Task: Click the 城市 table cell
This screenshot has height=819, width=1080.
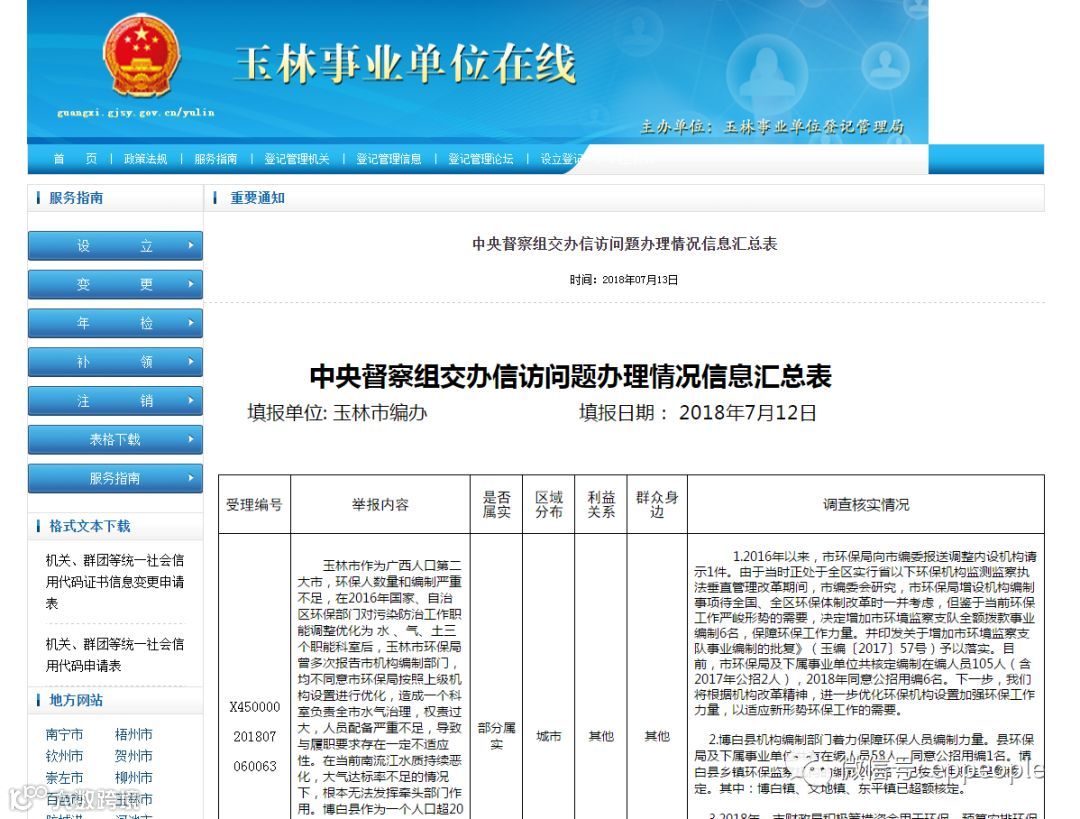Action: pyautogui.click(x=549, y=736)
